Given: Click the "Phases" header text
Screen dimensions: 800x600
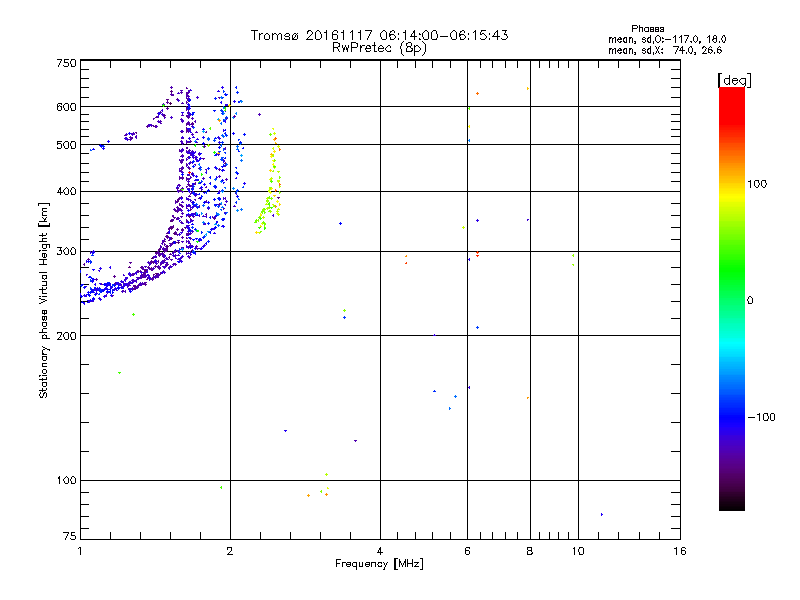Looking at the screenshot, I should pyautogui.click(x=647, y=29).
